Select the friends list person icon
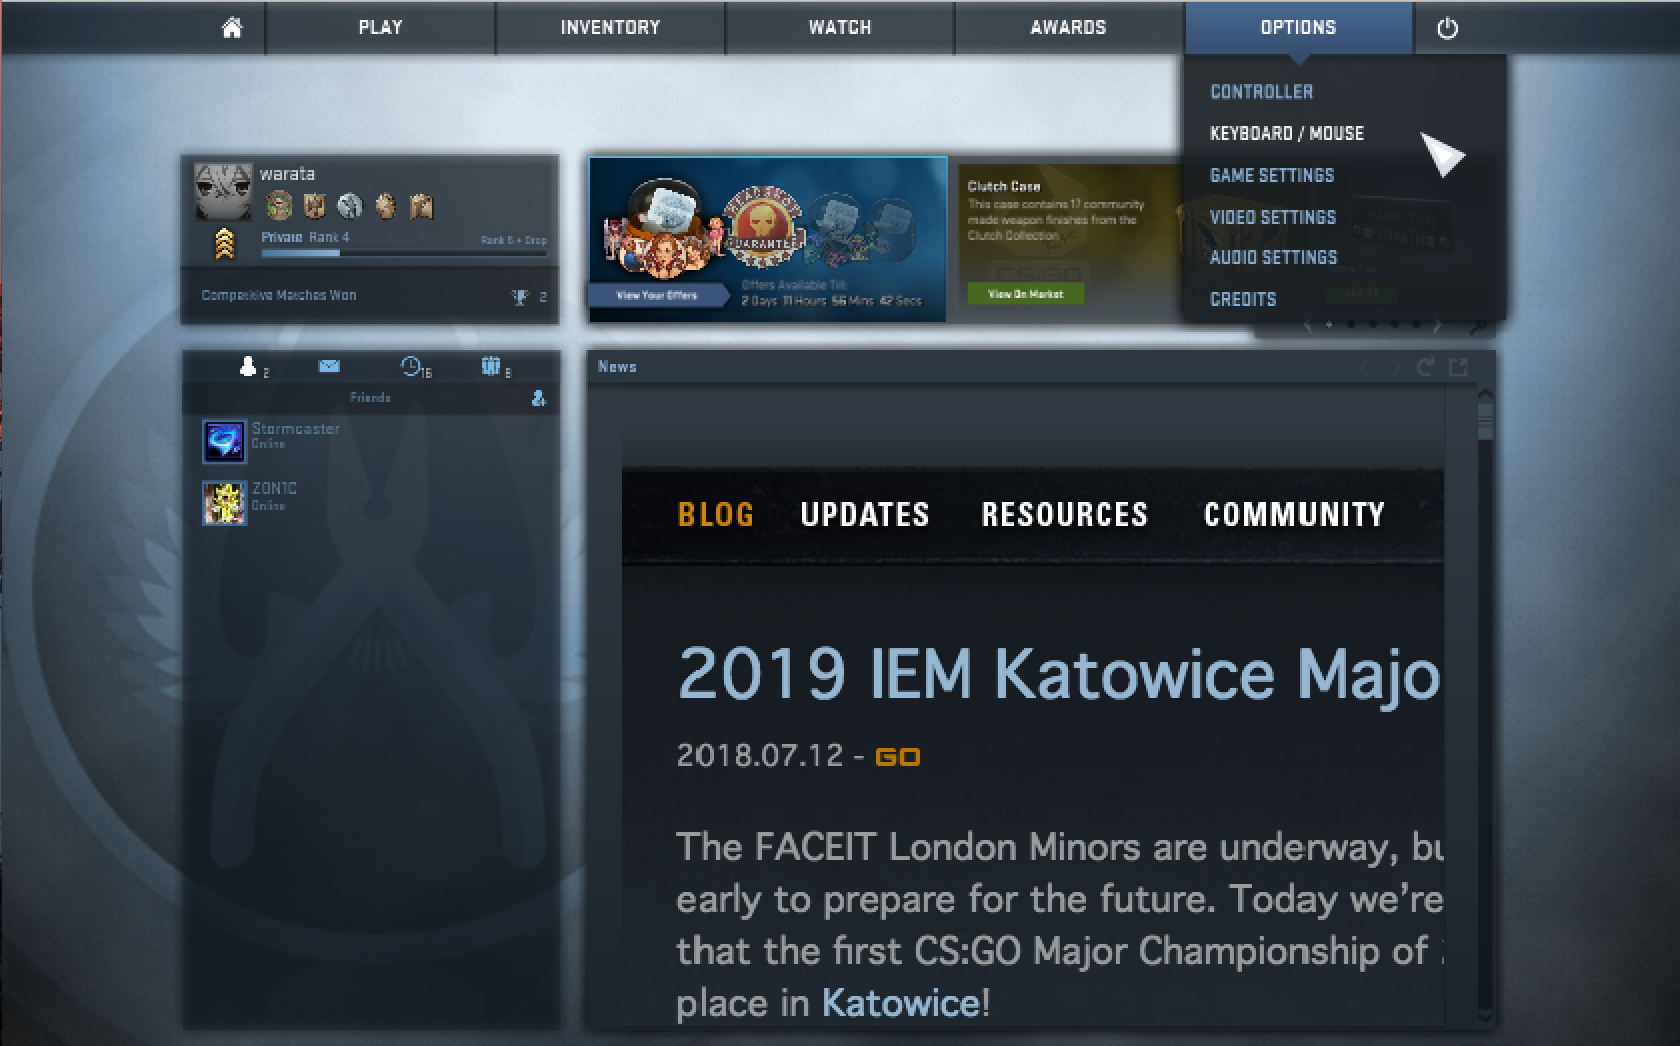 [x=248, y=366]
